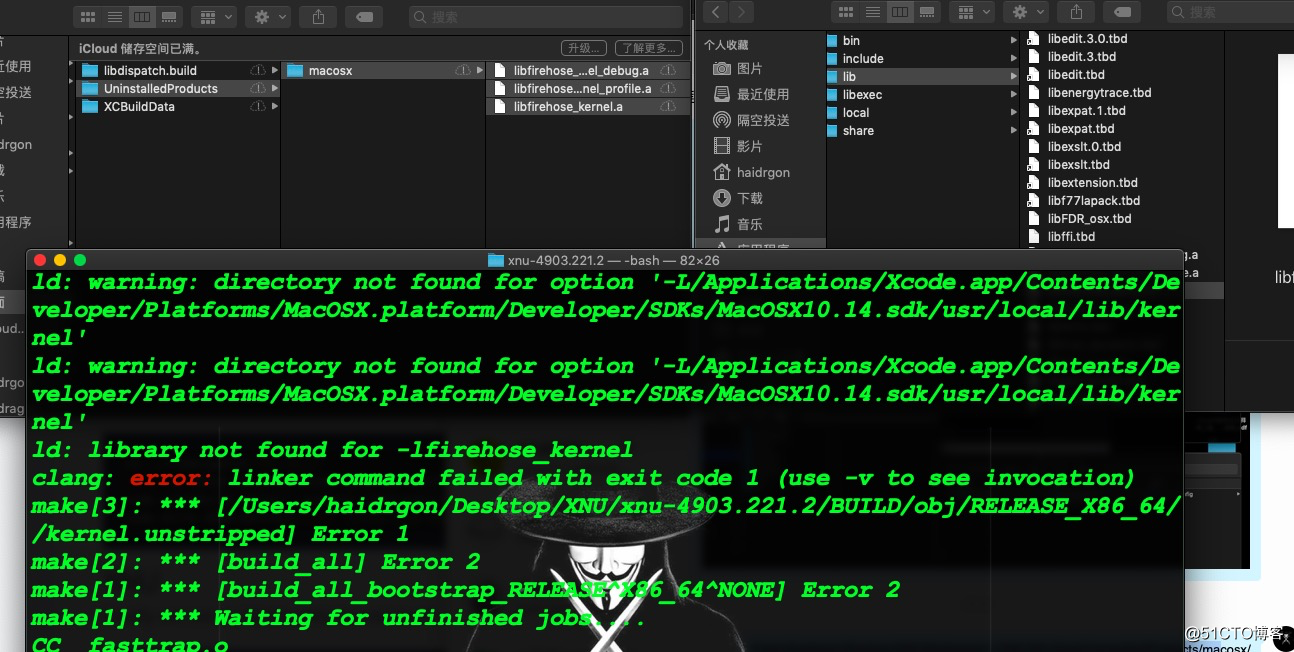Open group-by dropdown in right Finder window
Viewport: 1294px width, 652px height.
pos(973,12)
